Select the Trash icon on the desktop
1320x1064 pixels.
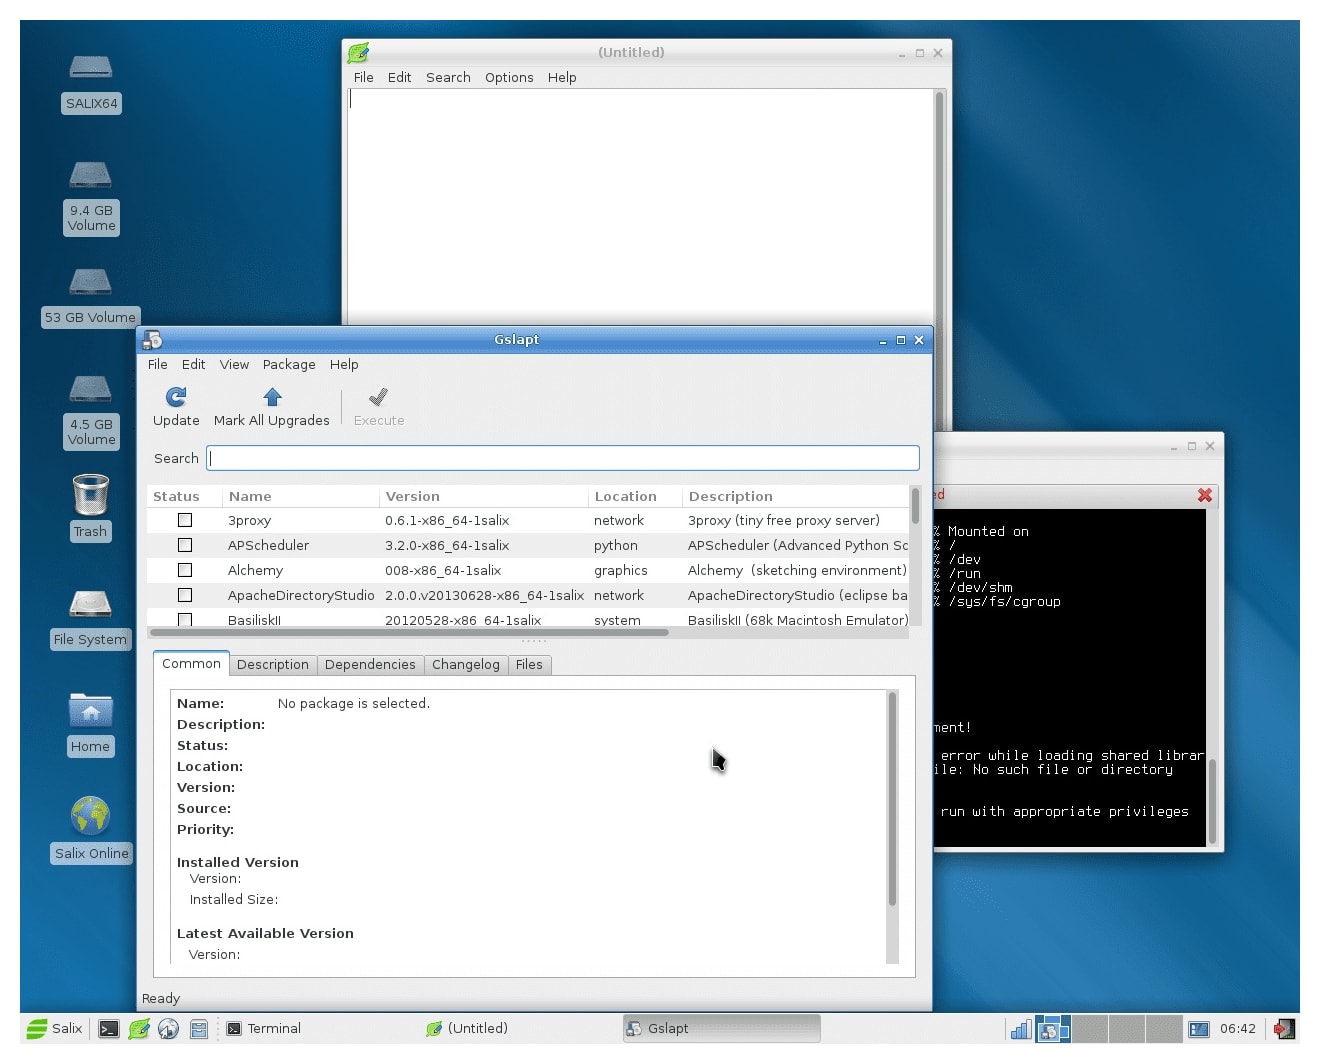91,495
